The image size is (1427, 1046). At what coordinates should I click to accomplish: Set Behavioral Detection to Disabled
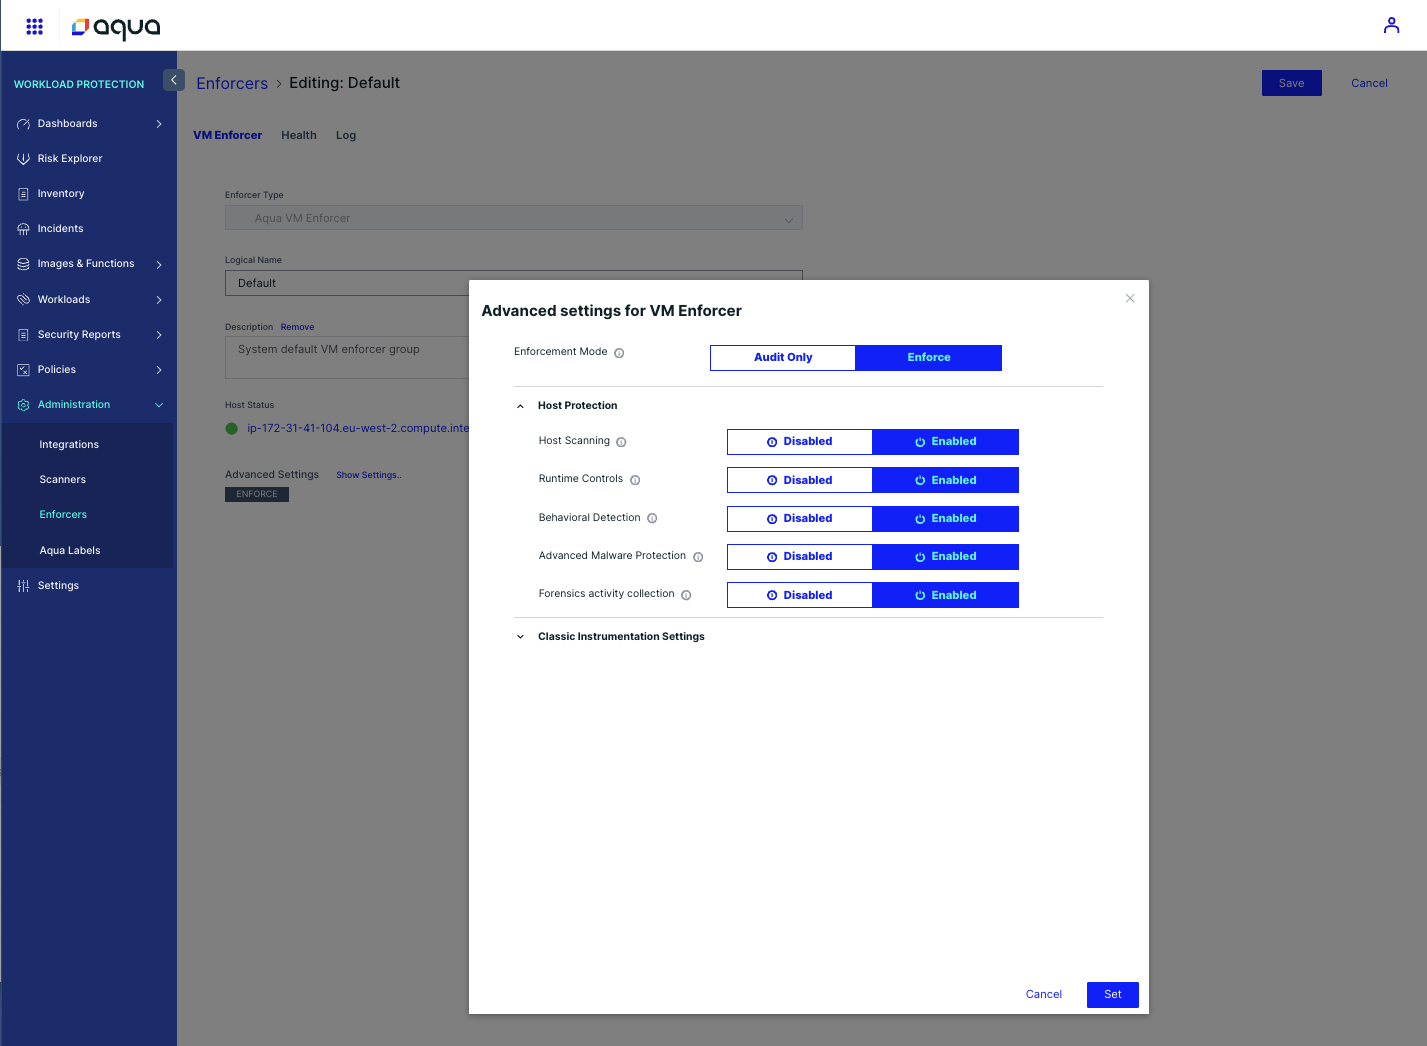[x=799, y=519]
